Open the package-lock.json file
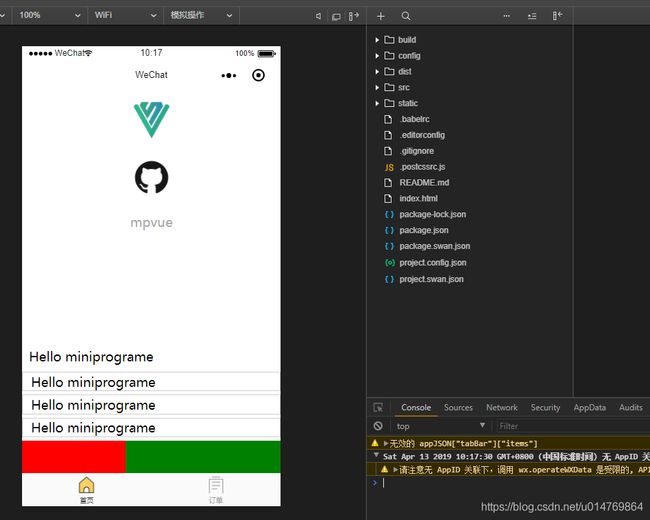Screen dimensions: 650x520 (x=432, y=215)
